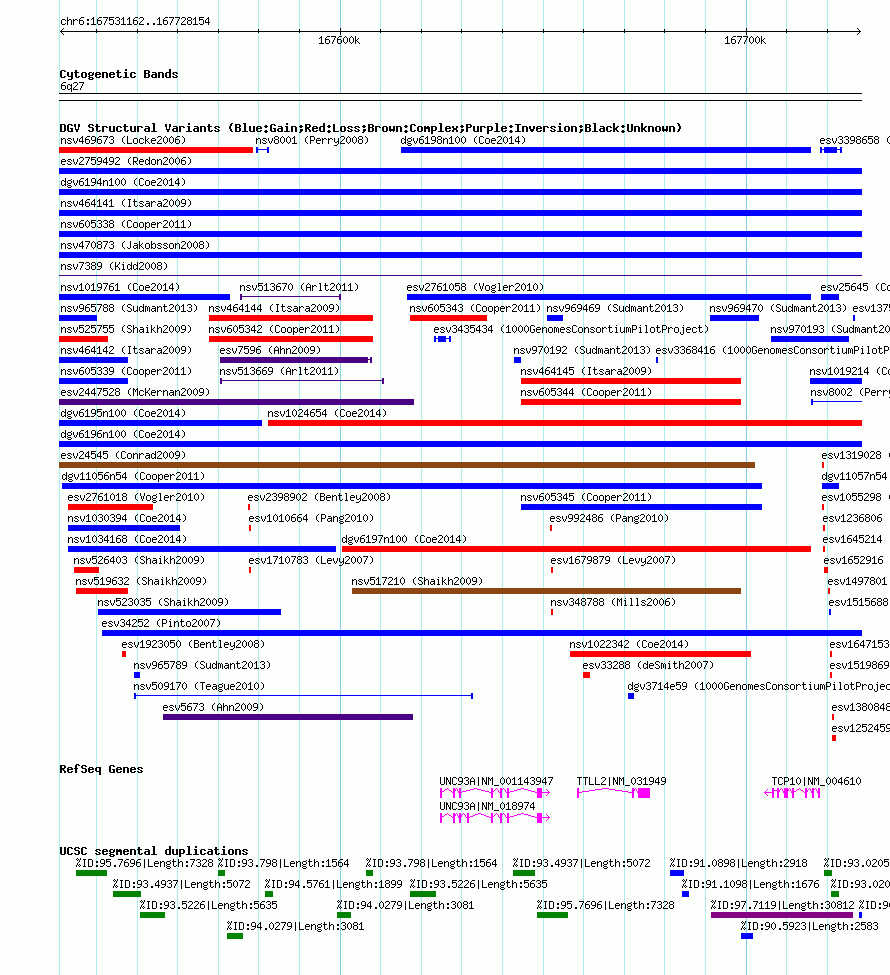890x975 pixels.
Task: Click esv2761018 (Vogler2010) label
Action: (136, 497)
